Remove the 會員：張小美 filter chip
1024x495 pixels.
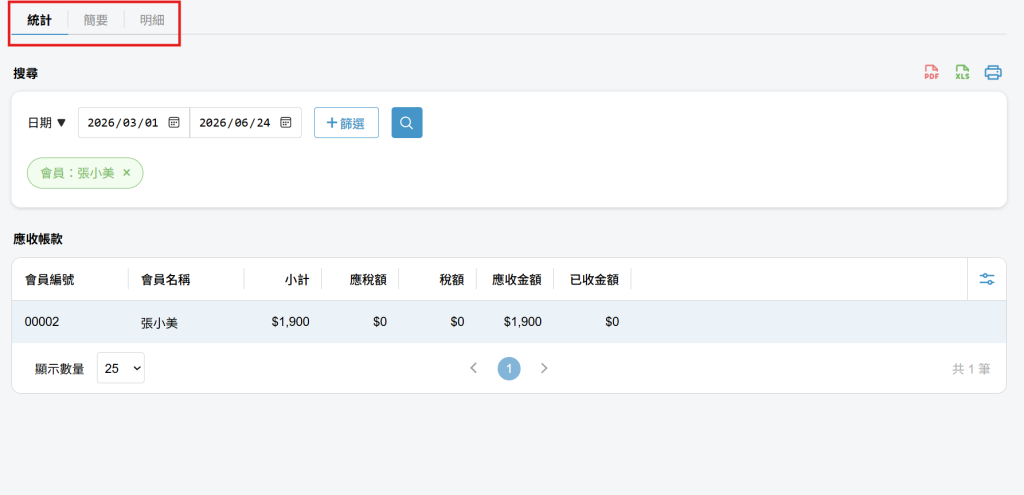(127, 173)
